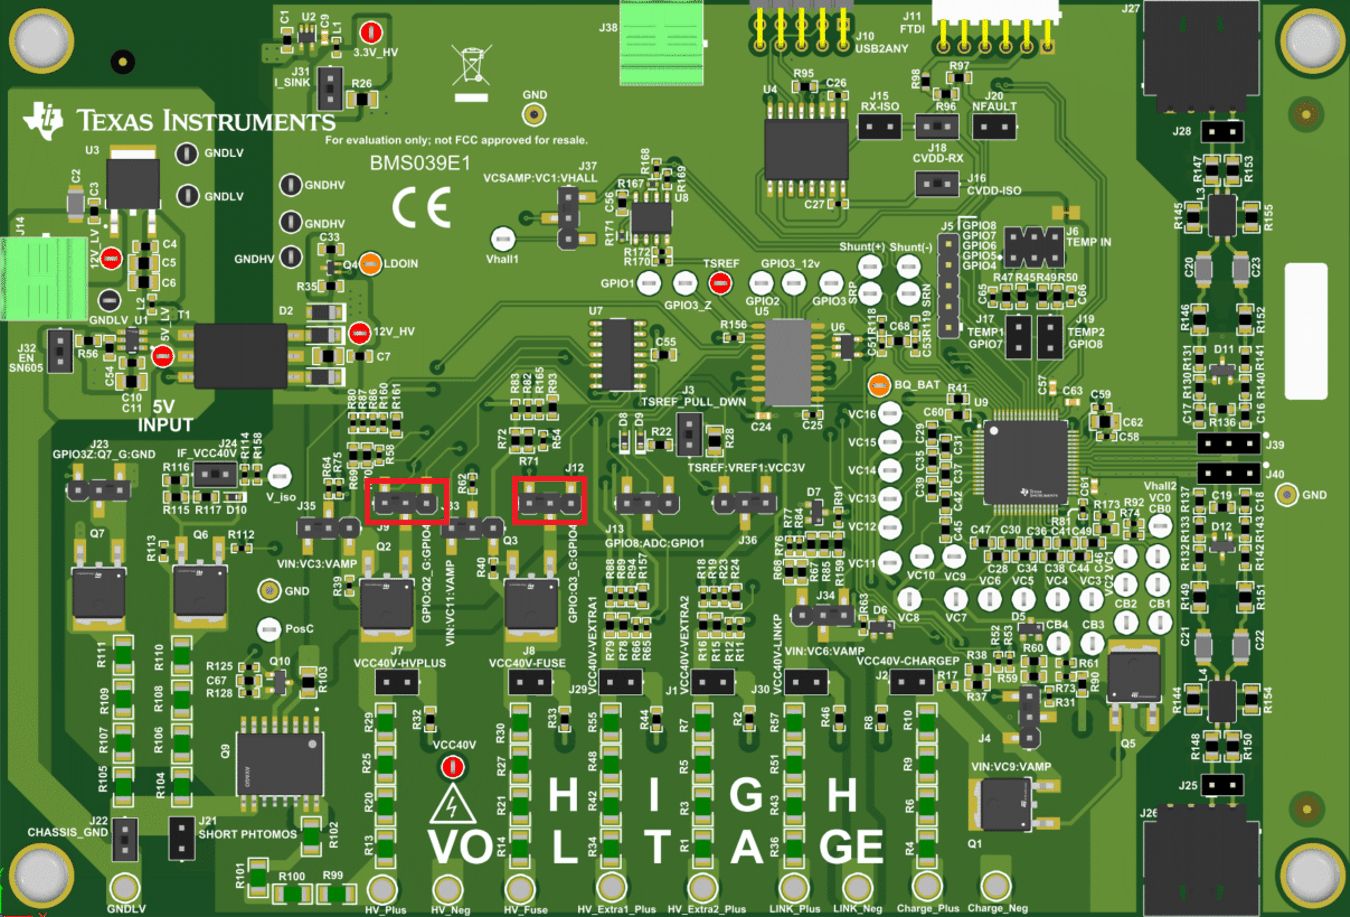Select the Vhall1 test point
The height and width of the screenshot is (917, 1350).
click(x=502, y=239)
